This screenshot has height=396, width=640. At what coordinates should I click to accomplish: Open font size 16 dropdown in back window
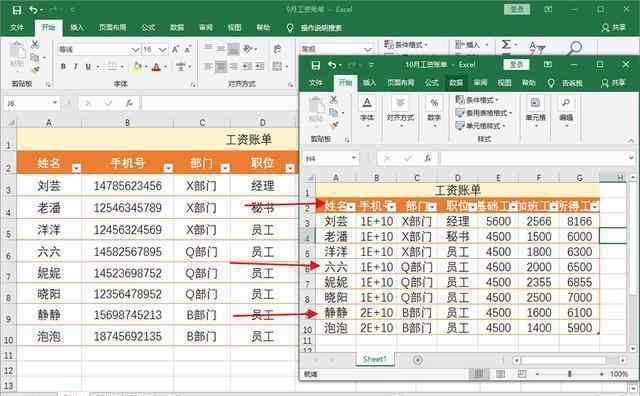163,50
